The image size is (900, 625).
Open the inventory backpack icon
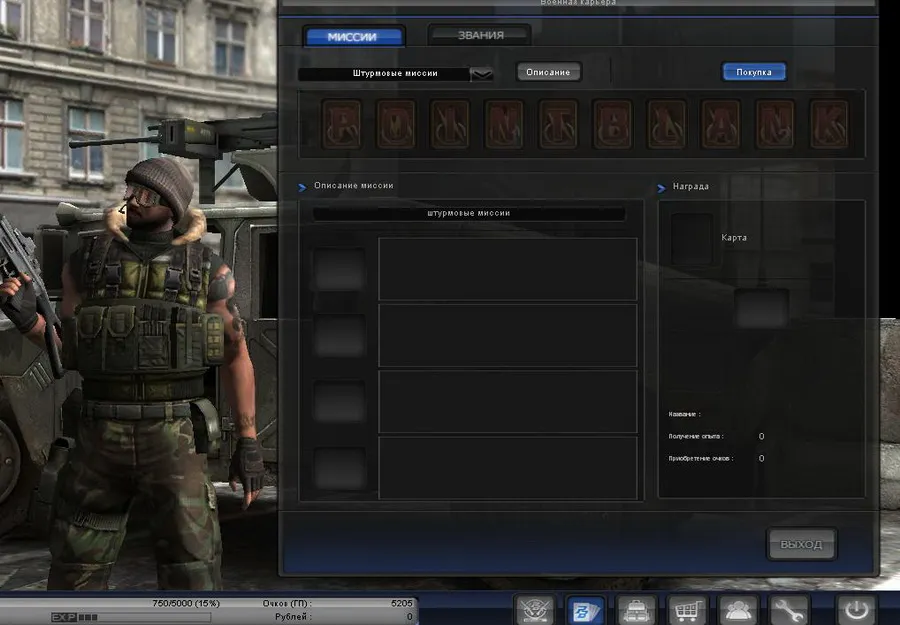(636, 609)
